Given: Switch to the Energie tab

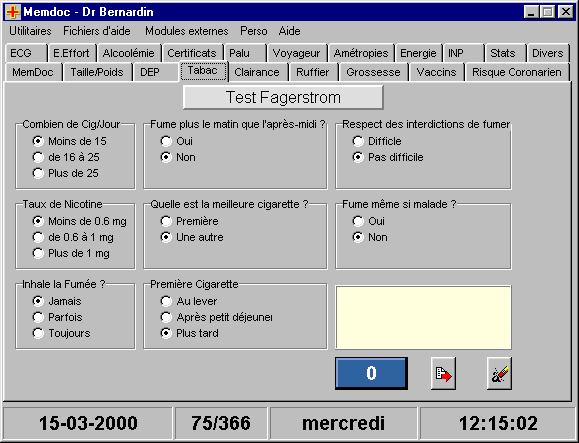Looking at the screenshot, I should tap(418, 53).
